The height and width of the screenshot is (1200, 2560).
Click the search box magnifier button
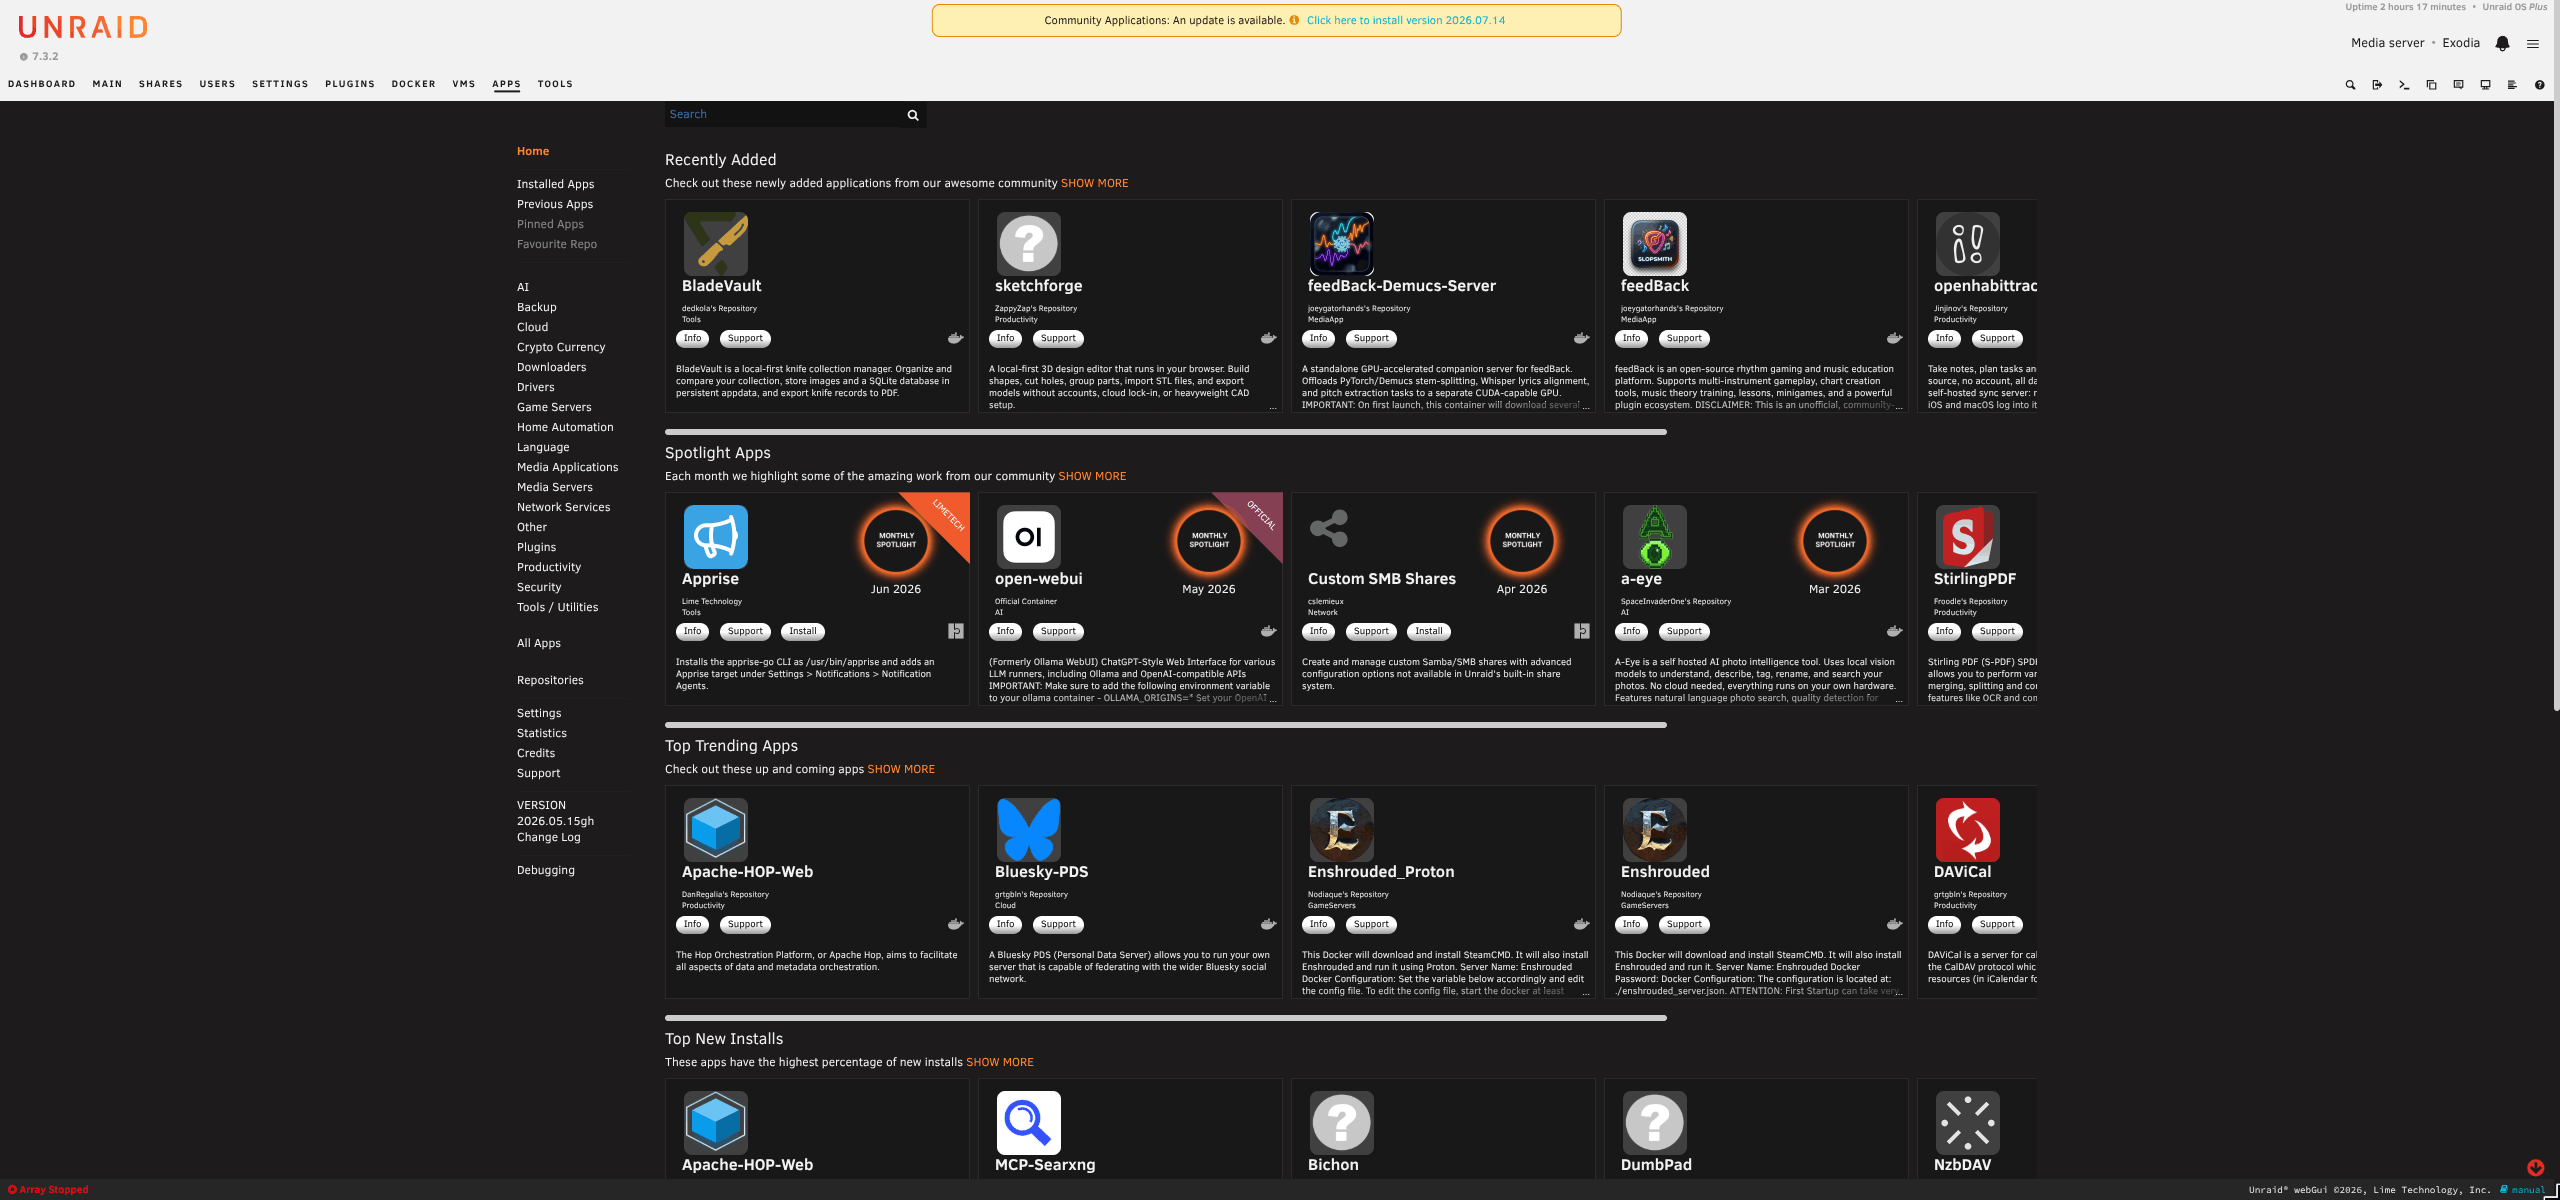coord(913,115)
